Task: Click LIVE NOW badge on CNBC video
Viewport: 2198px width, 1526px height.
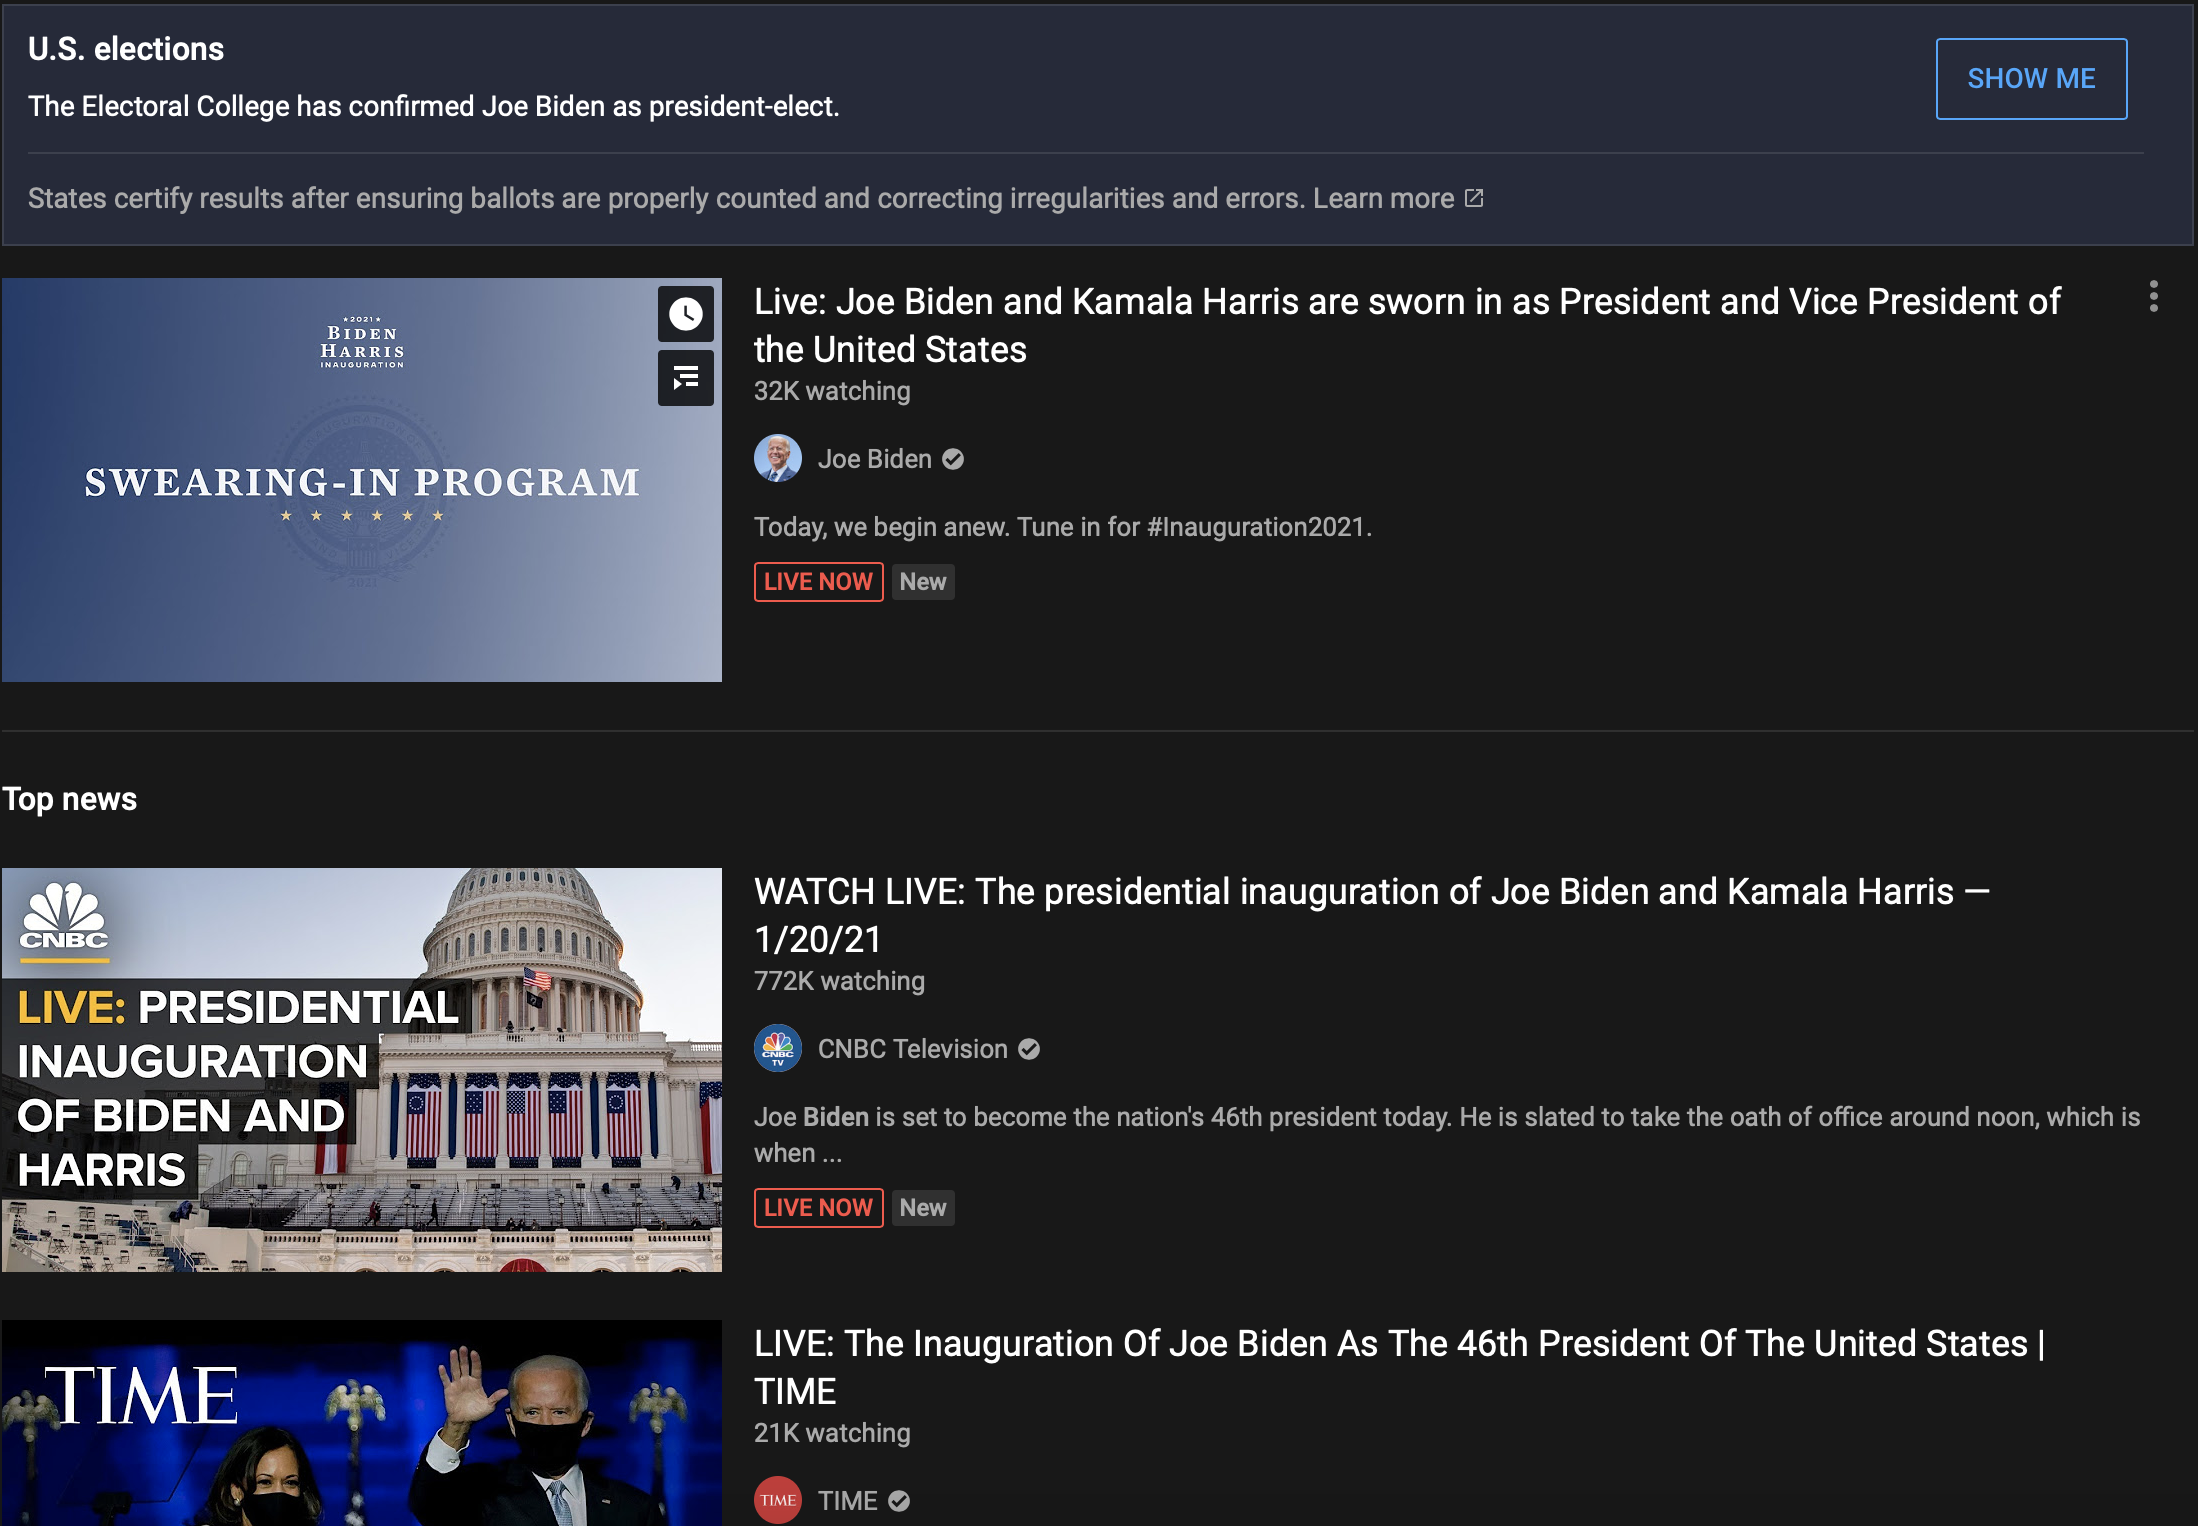Action: 819,1208
